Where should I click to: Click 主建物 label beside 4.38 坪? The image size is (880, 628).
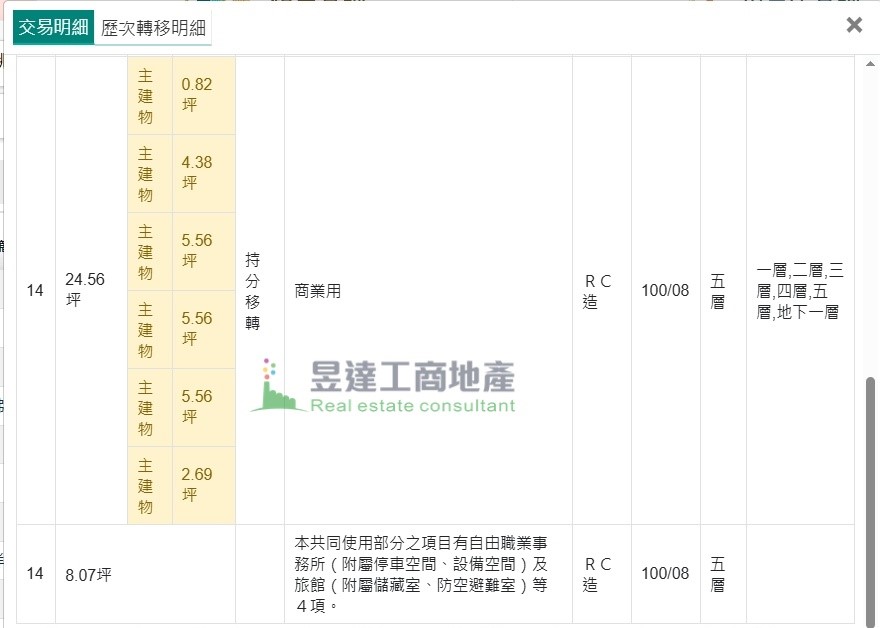coord(146,173)
